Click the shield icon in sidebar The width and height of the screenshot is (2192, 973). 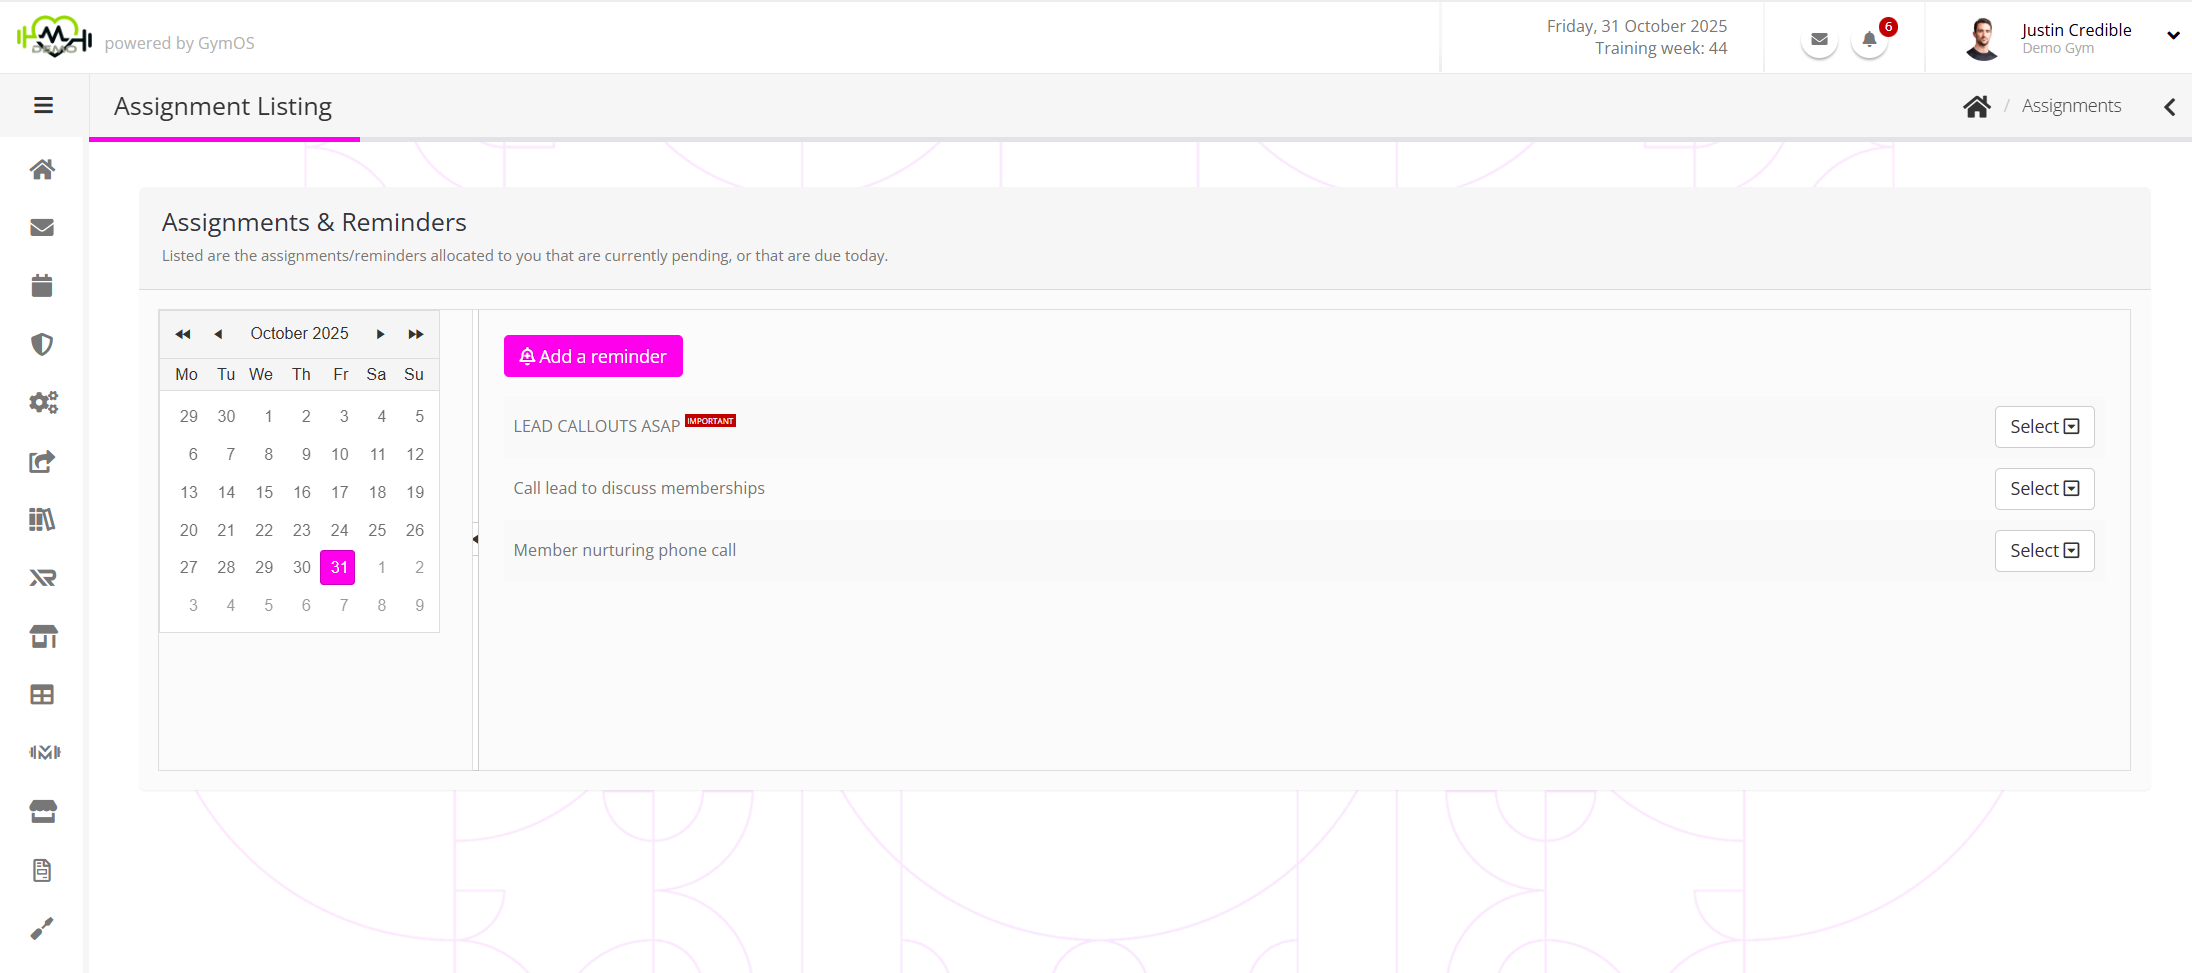(x=42, y=344)
